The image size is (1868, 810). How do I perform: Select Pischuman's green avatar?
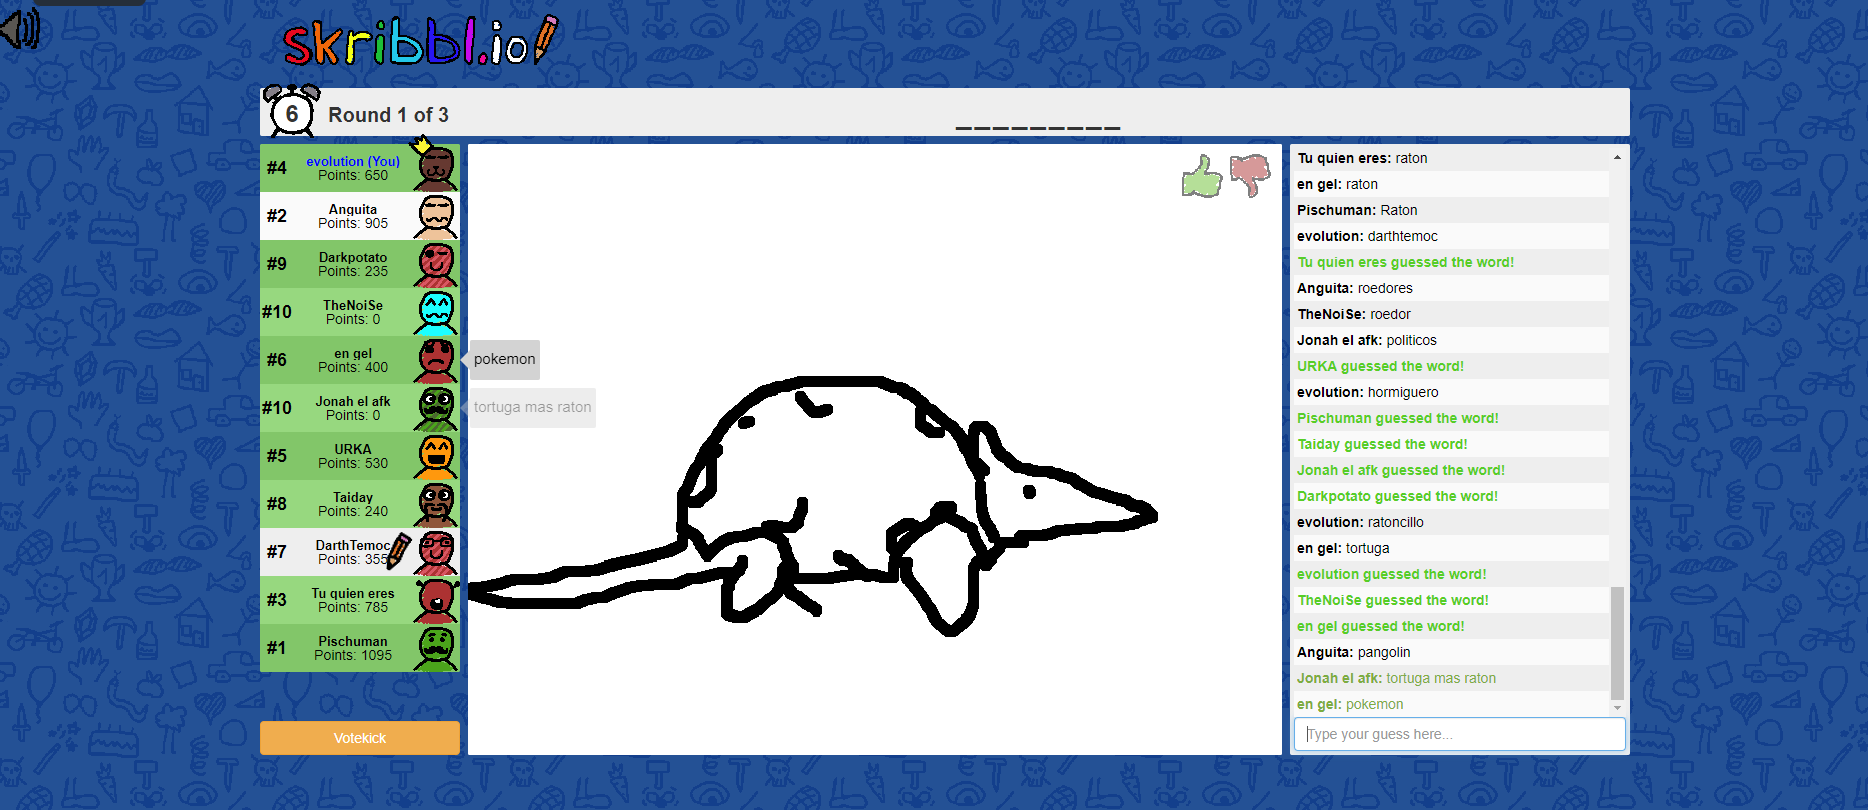pyautogui.click(x=436, y=648)
